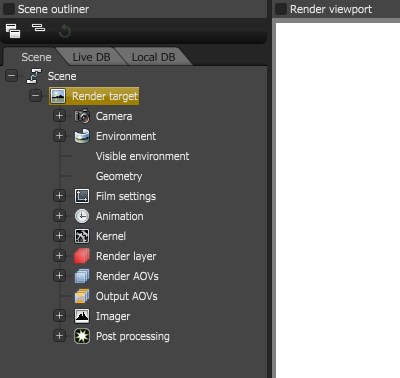Expand the Film settings node
400x378 pixels.
pyautogui.click(x=59, y=196)
